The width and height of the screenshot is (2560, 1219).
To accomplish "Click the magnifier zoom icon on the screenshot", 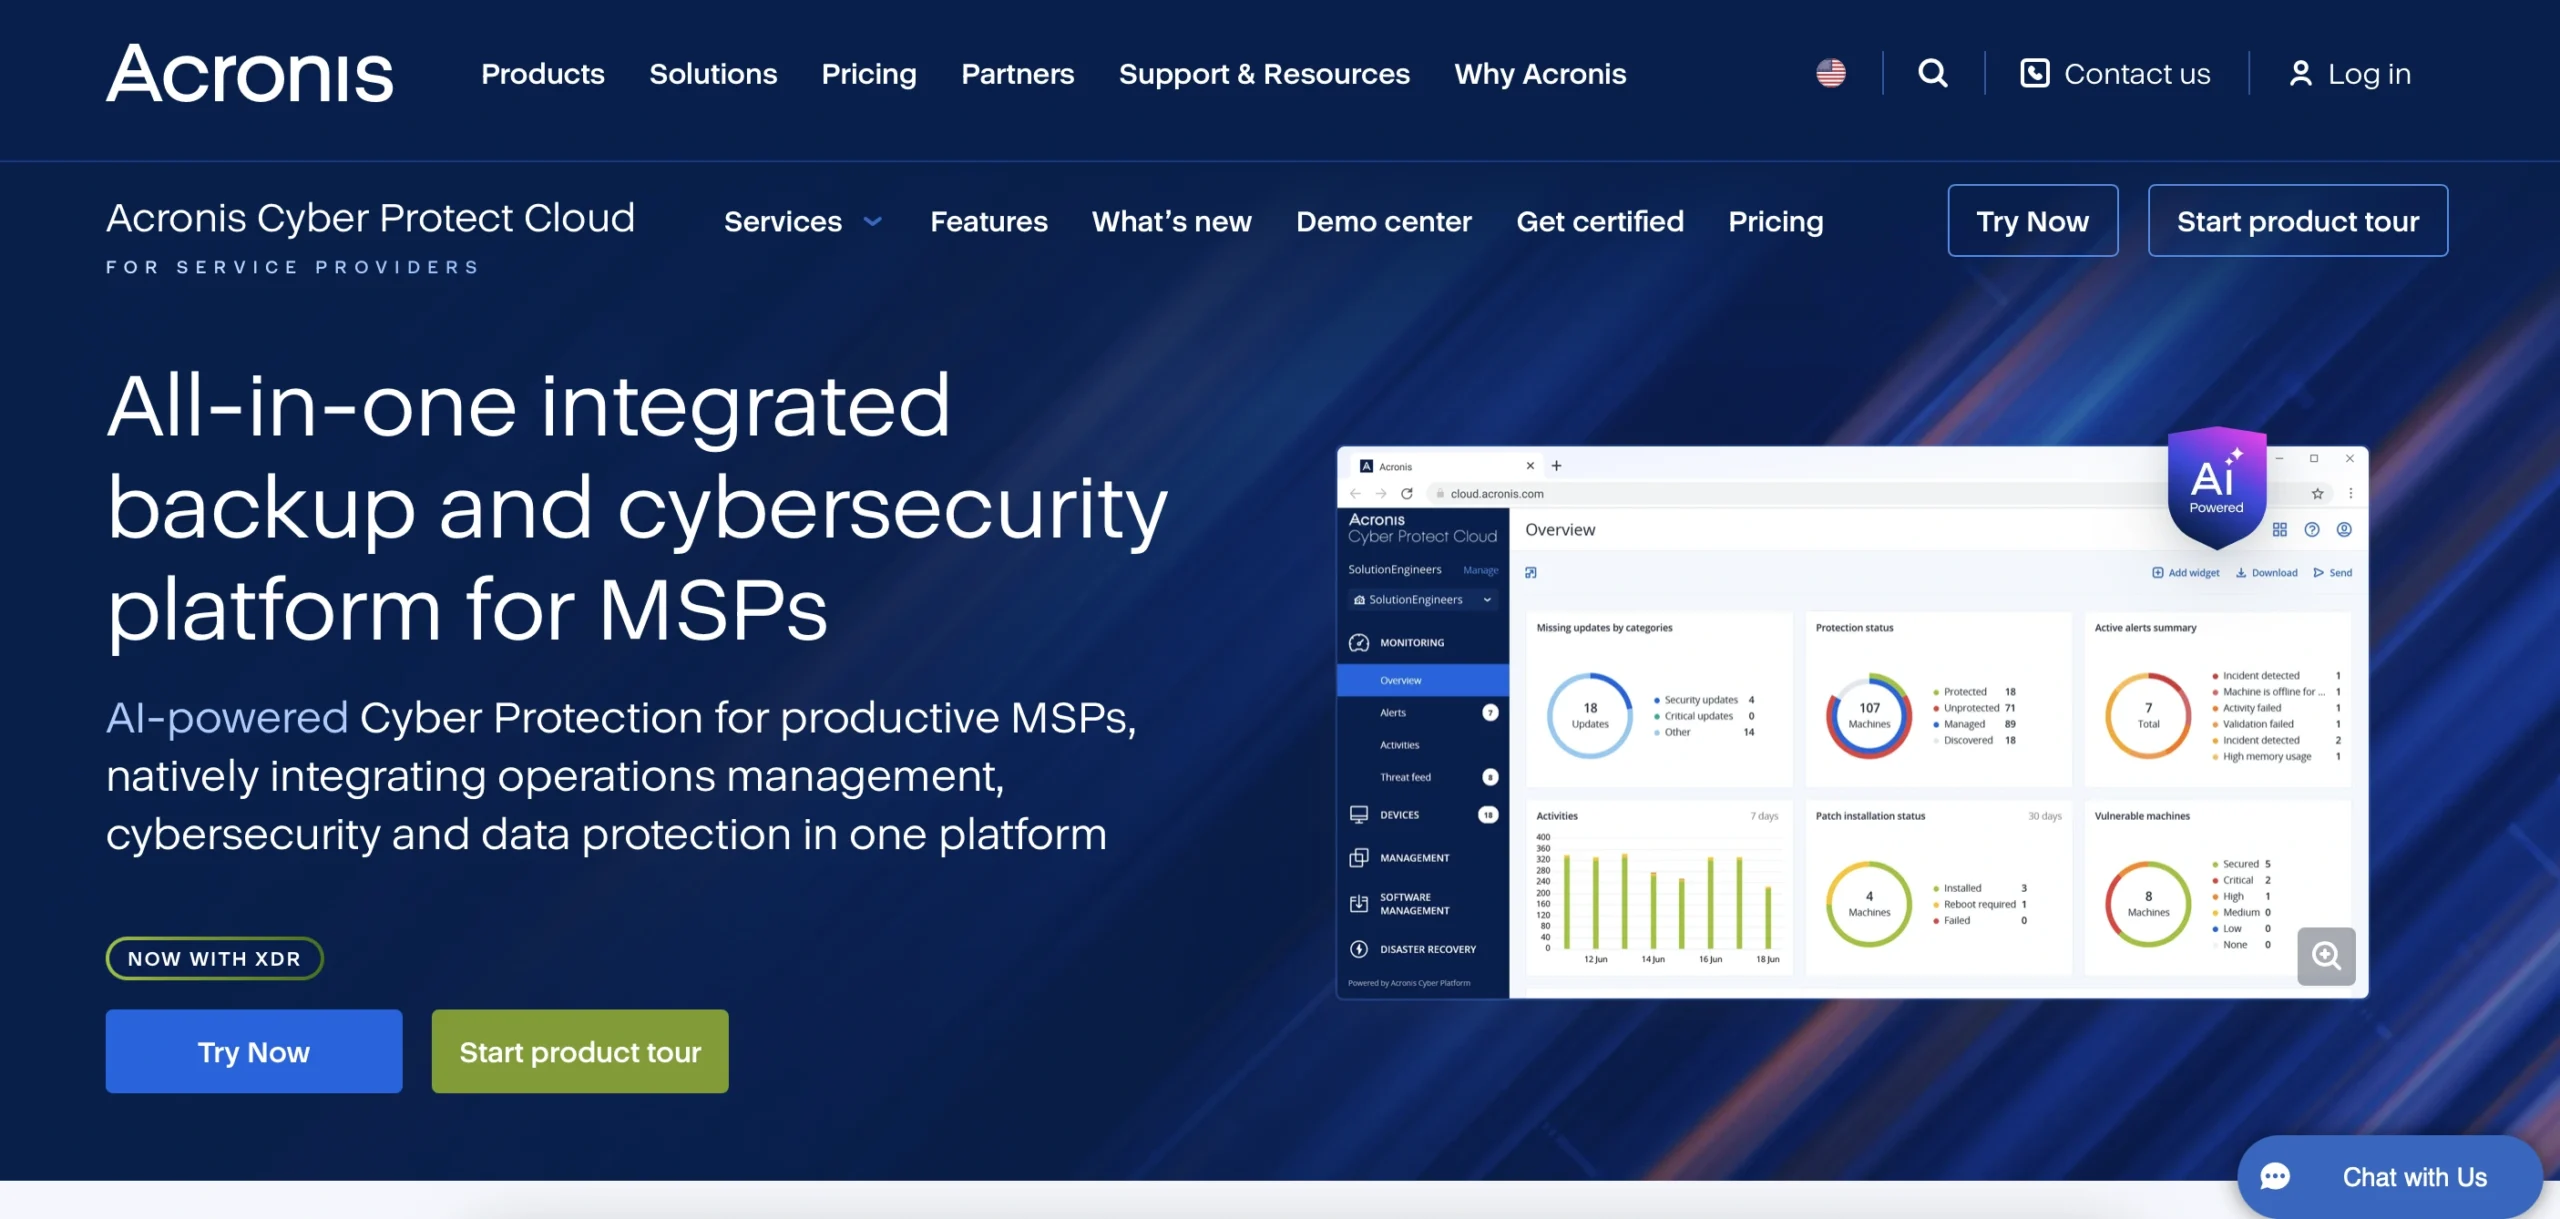I will [2326, 957].
